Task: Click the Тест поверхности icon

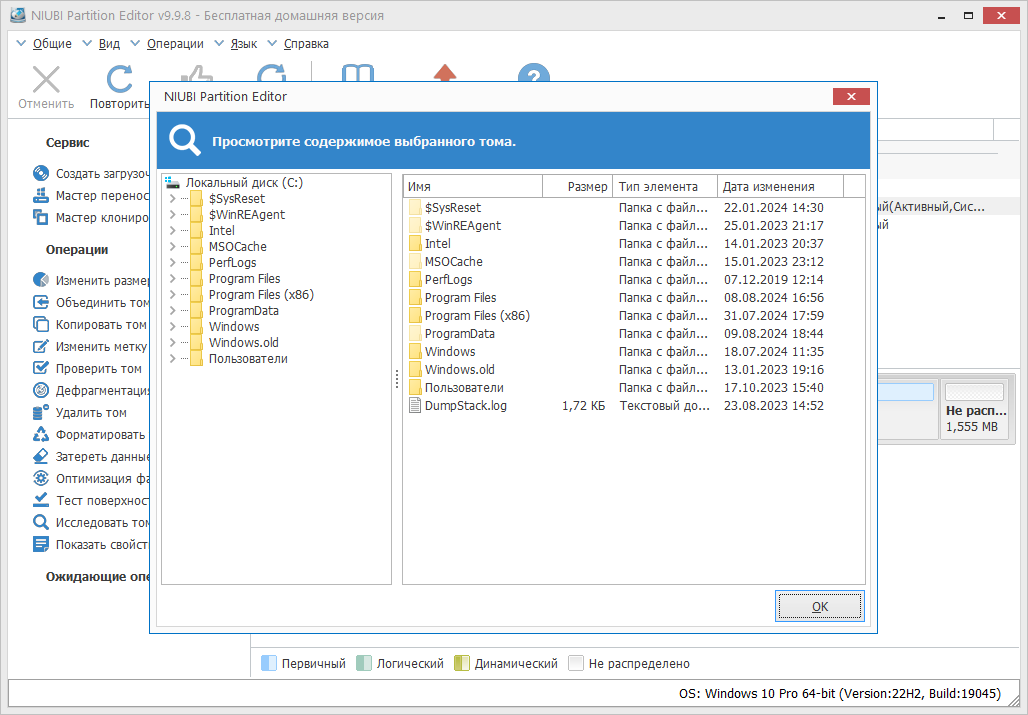Action: click(x=41, y=500)
